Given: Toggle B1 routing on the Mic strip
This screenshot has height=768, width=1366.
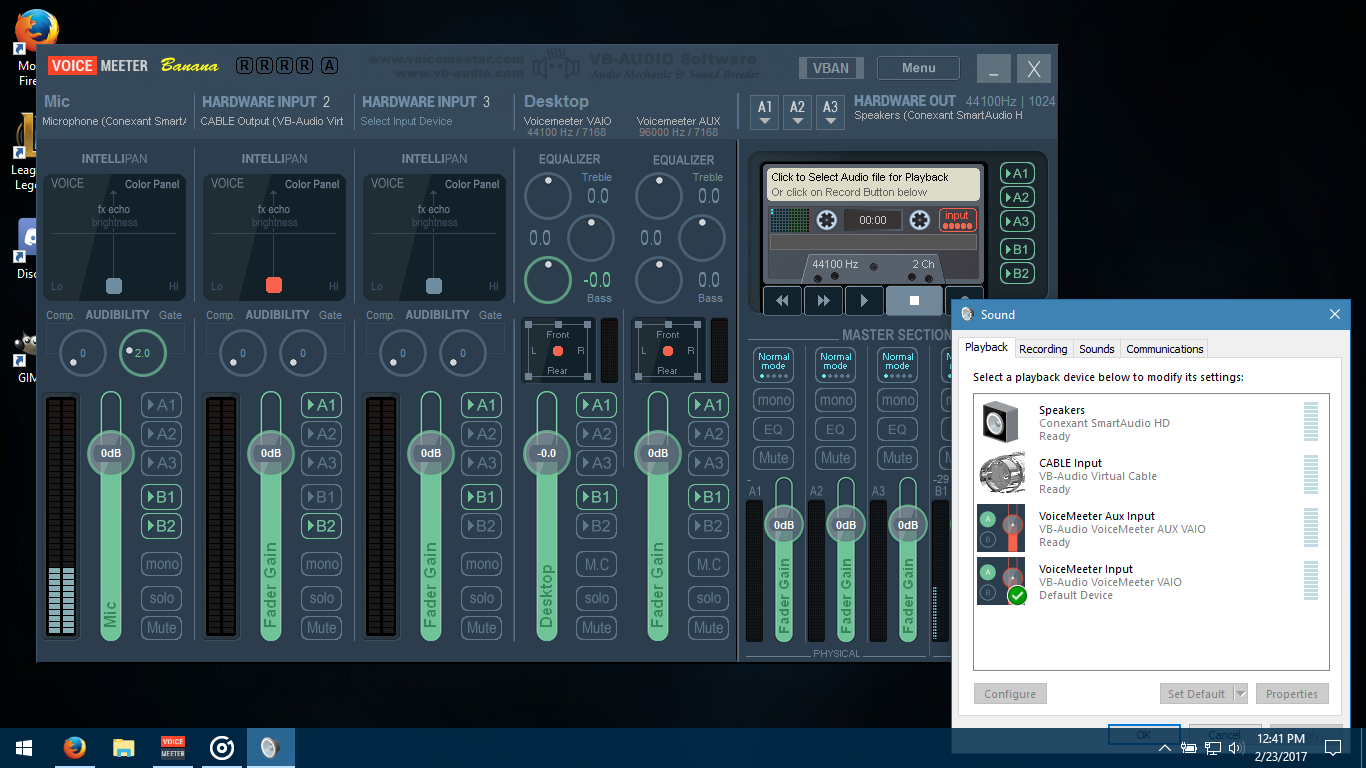Looking at the screenshot, I should (x=161, y=497).
